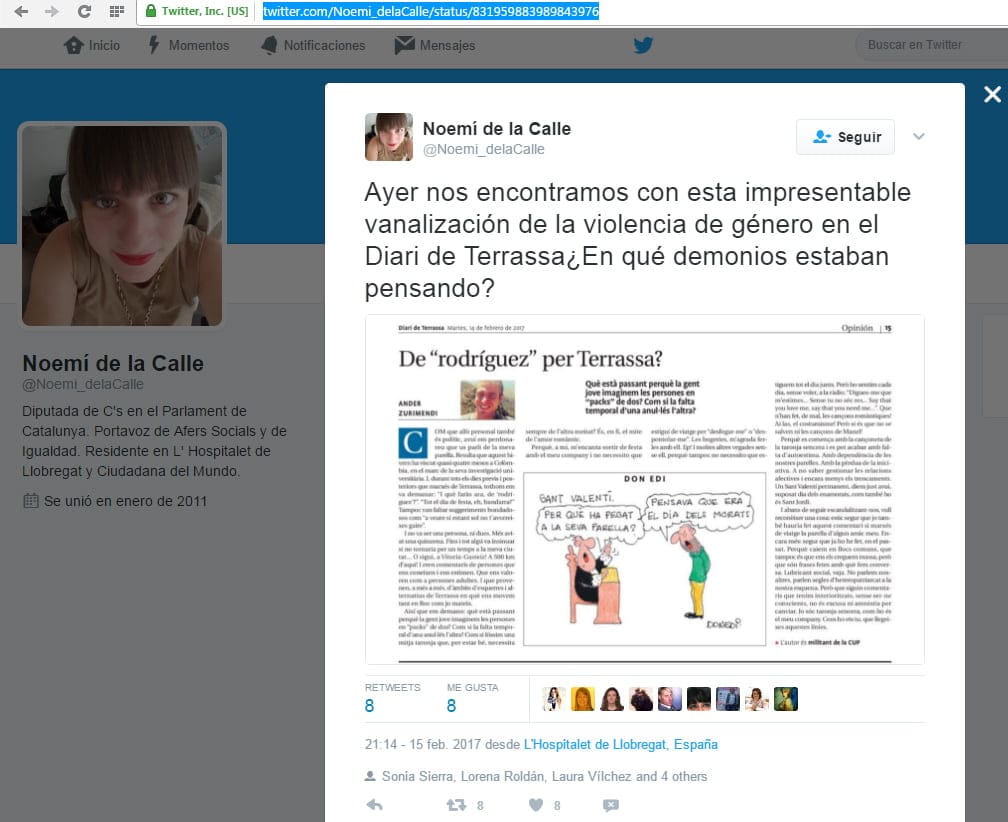Open the Inicio home tab
This screenshot has width=1008, height=822.
point(91,45)
